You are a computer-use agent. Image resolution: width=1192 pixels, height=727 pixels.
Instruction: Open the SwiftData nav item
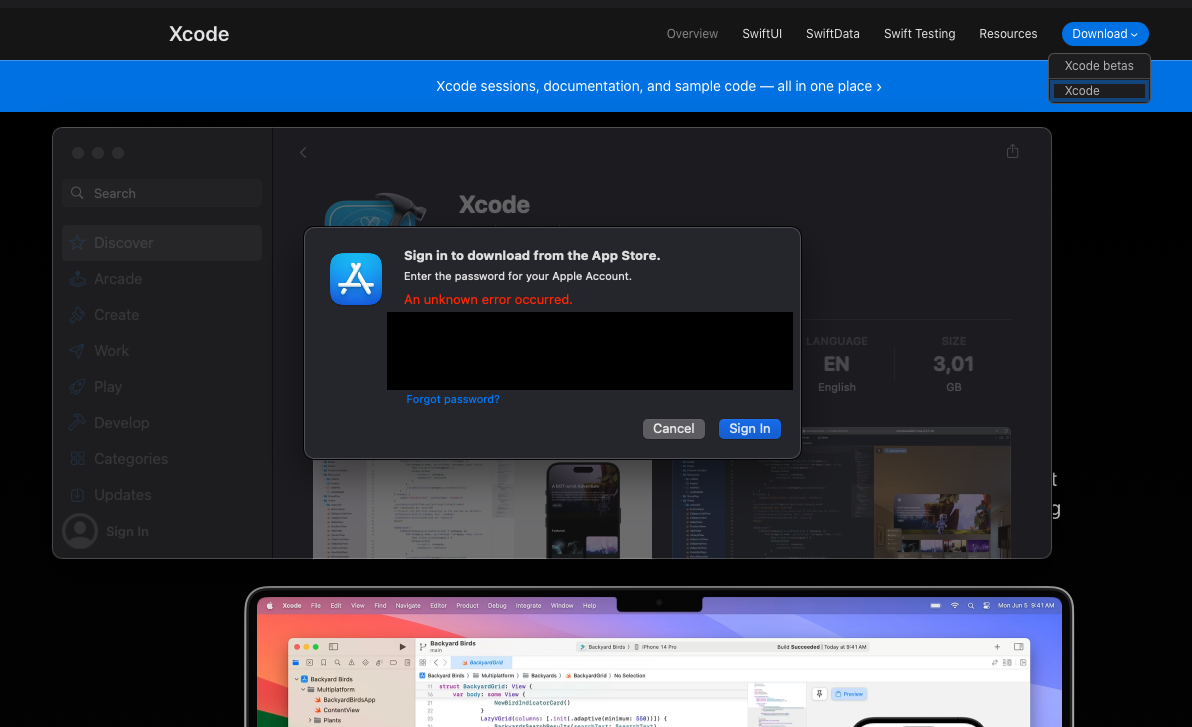coord(832,33)
